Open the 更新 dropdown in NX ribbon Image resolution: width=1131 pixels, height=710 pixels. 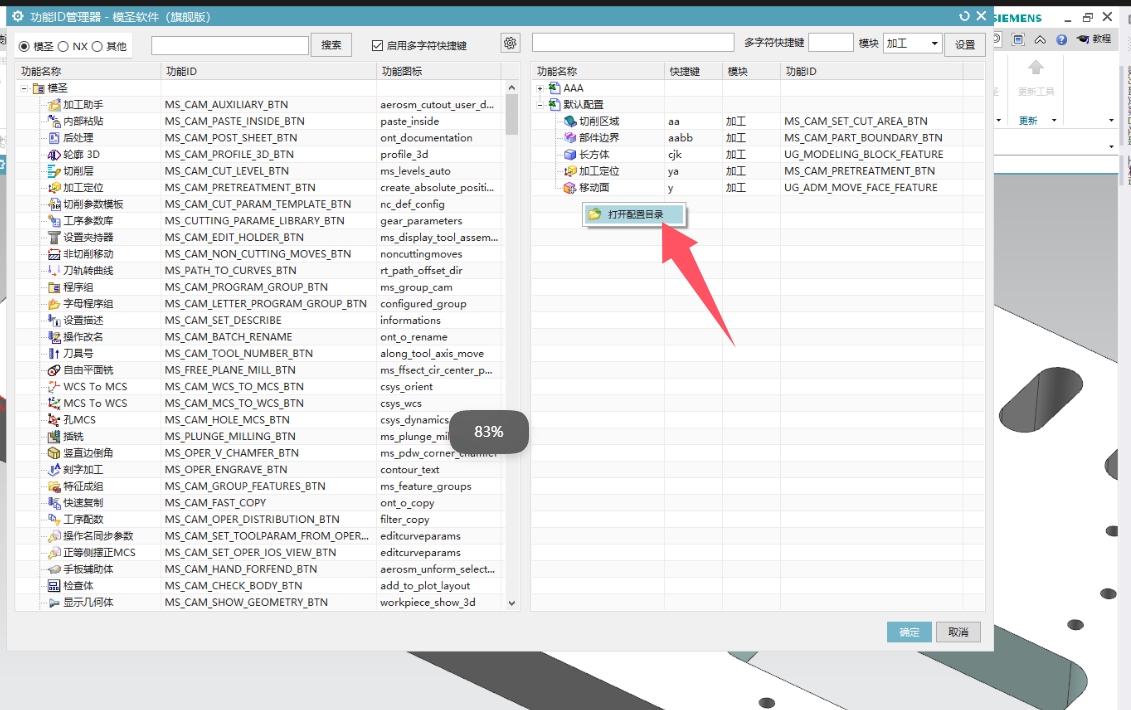click(1054, 120)
